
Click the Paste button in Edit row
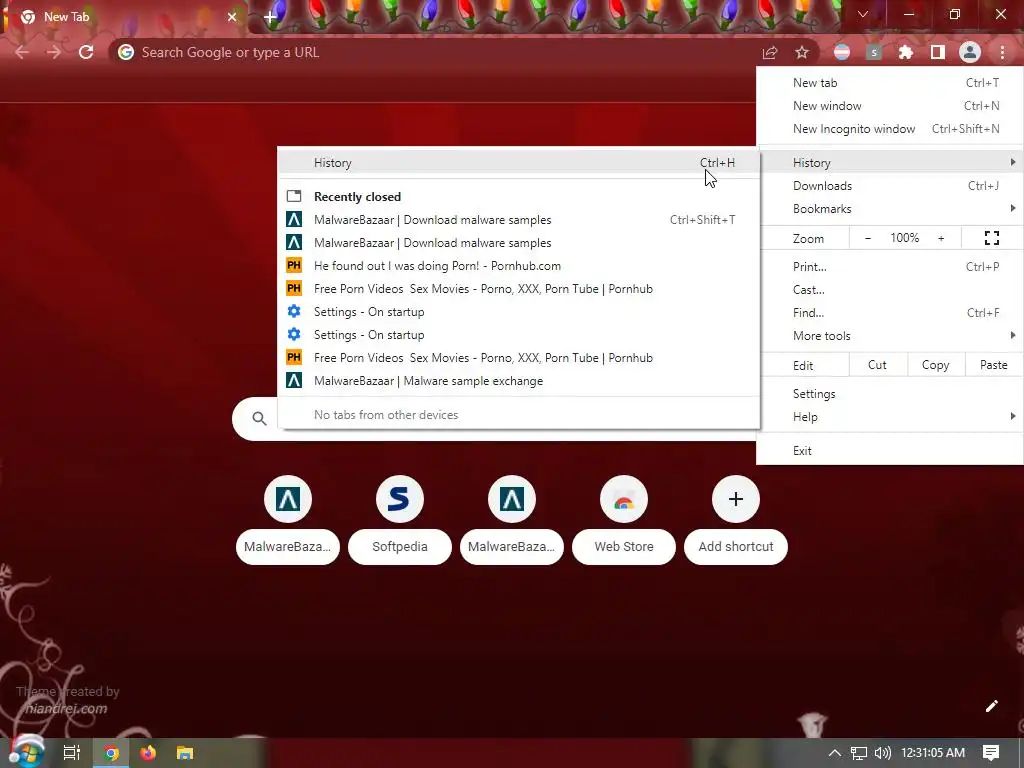click(993, 365)
